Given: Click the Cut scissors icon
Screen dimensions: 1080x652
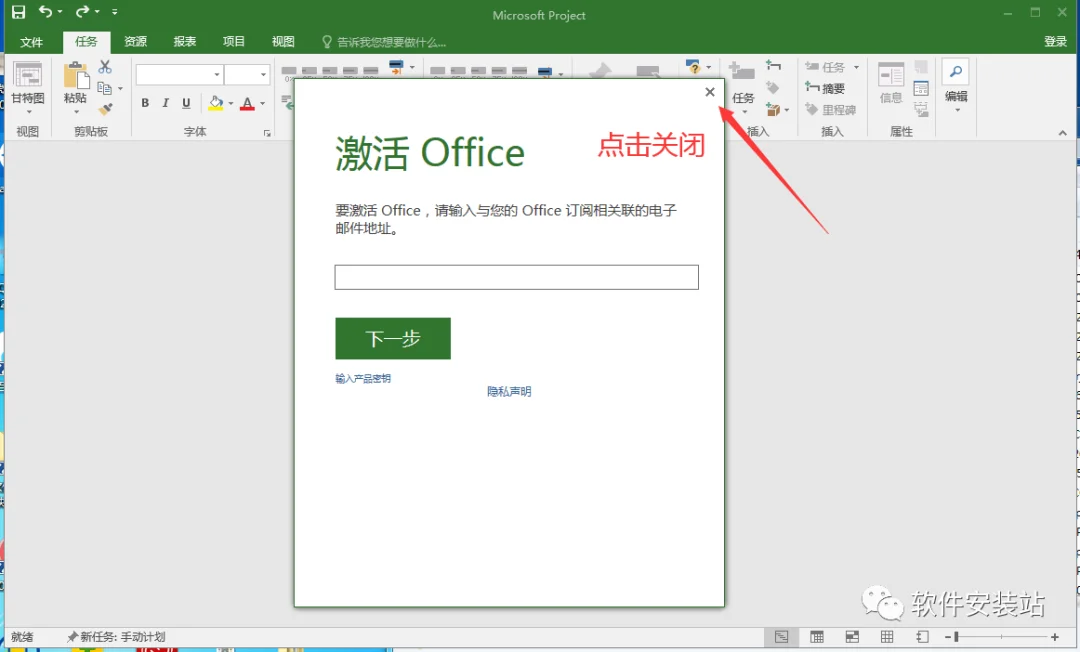Looking at the screenshot, I should 105,67.
